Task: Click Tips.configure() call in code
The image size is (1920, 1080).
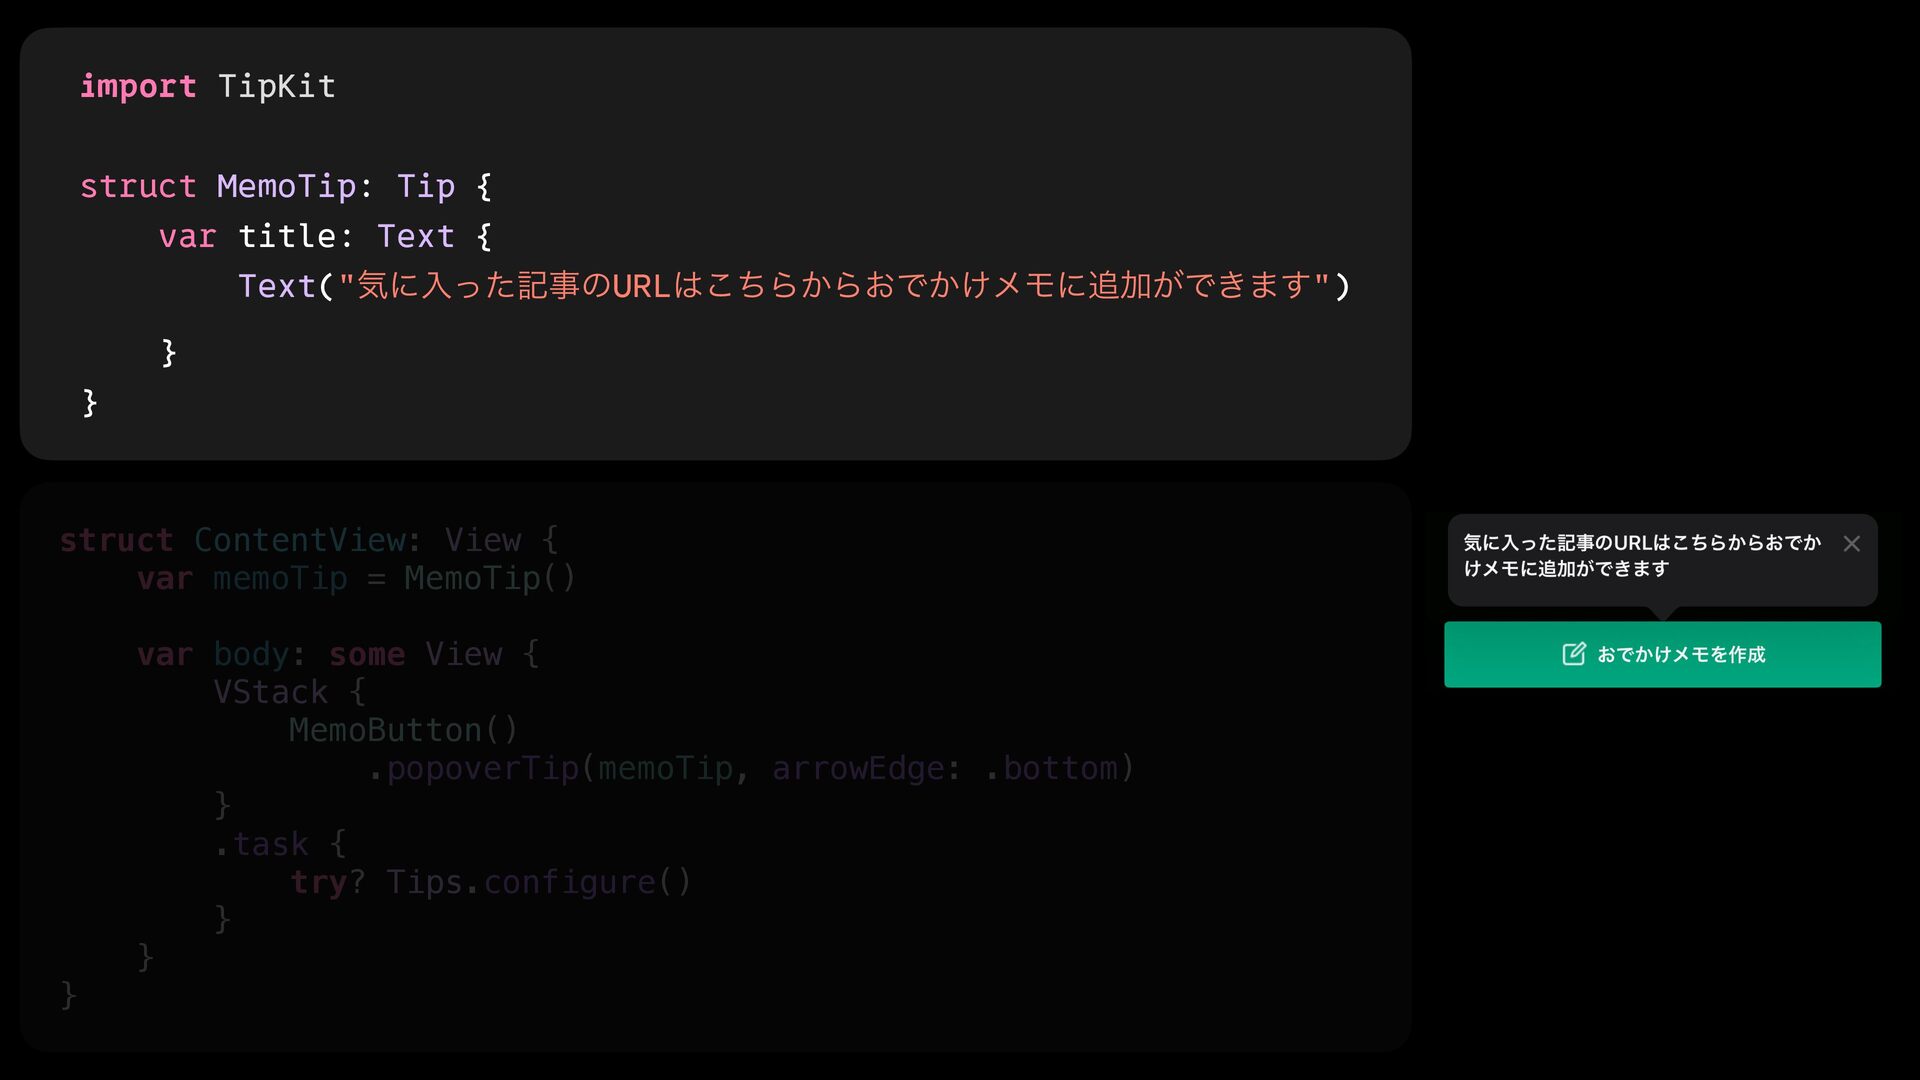Action: pyautogui.click(x=538, y=882)
